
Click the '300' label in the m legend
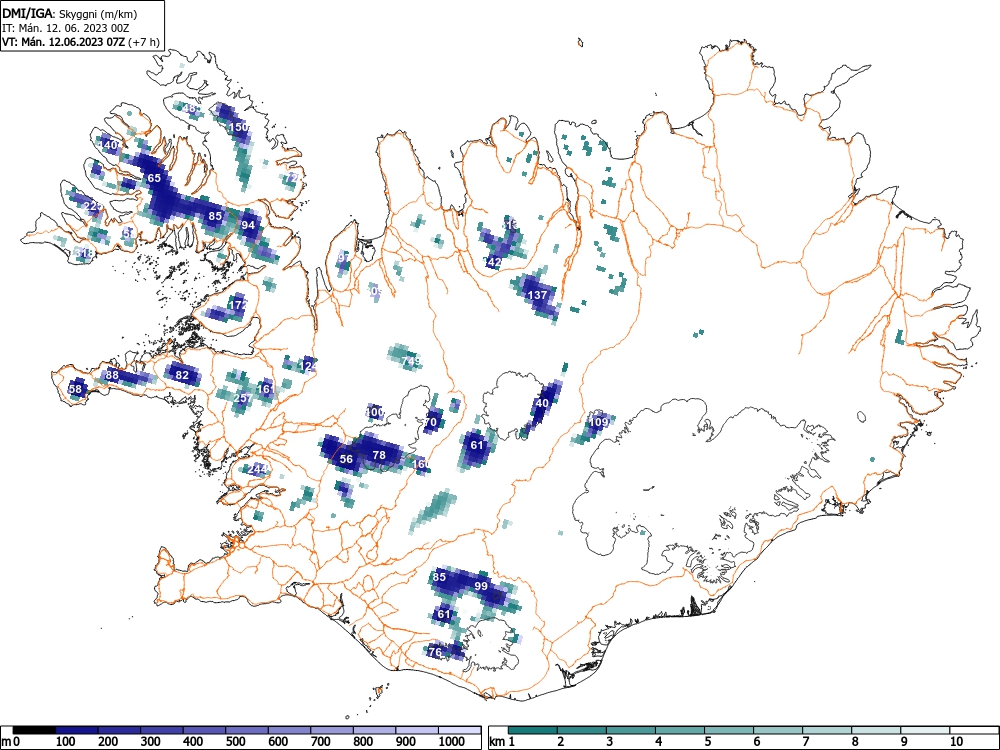[151, 741]
